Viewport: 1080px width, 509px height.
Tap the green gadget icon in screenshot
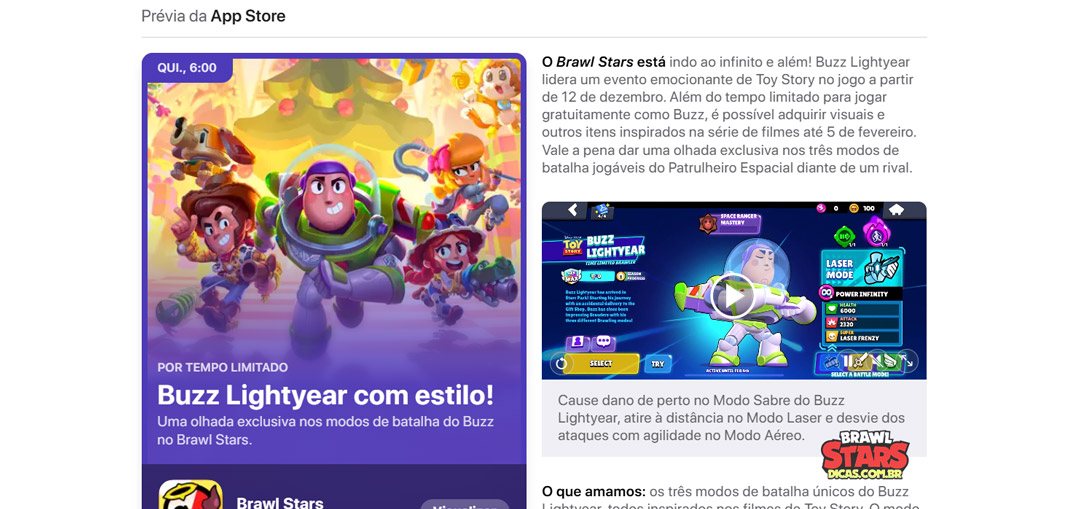pos(844,236)
